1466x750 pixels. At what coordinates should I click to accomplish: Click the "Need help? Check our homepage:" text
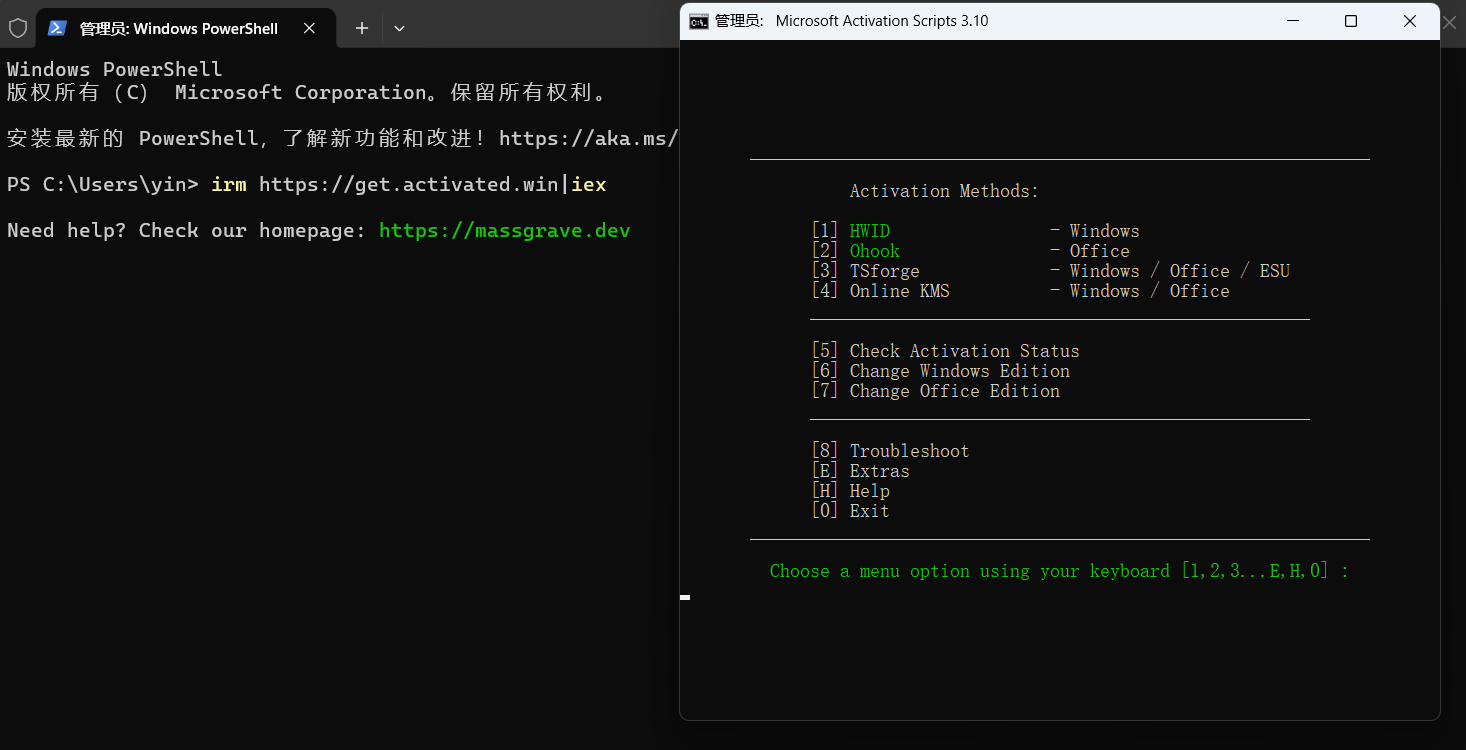[187, 231]
